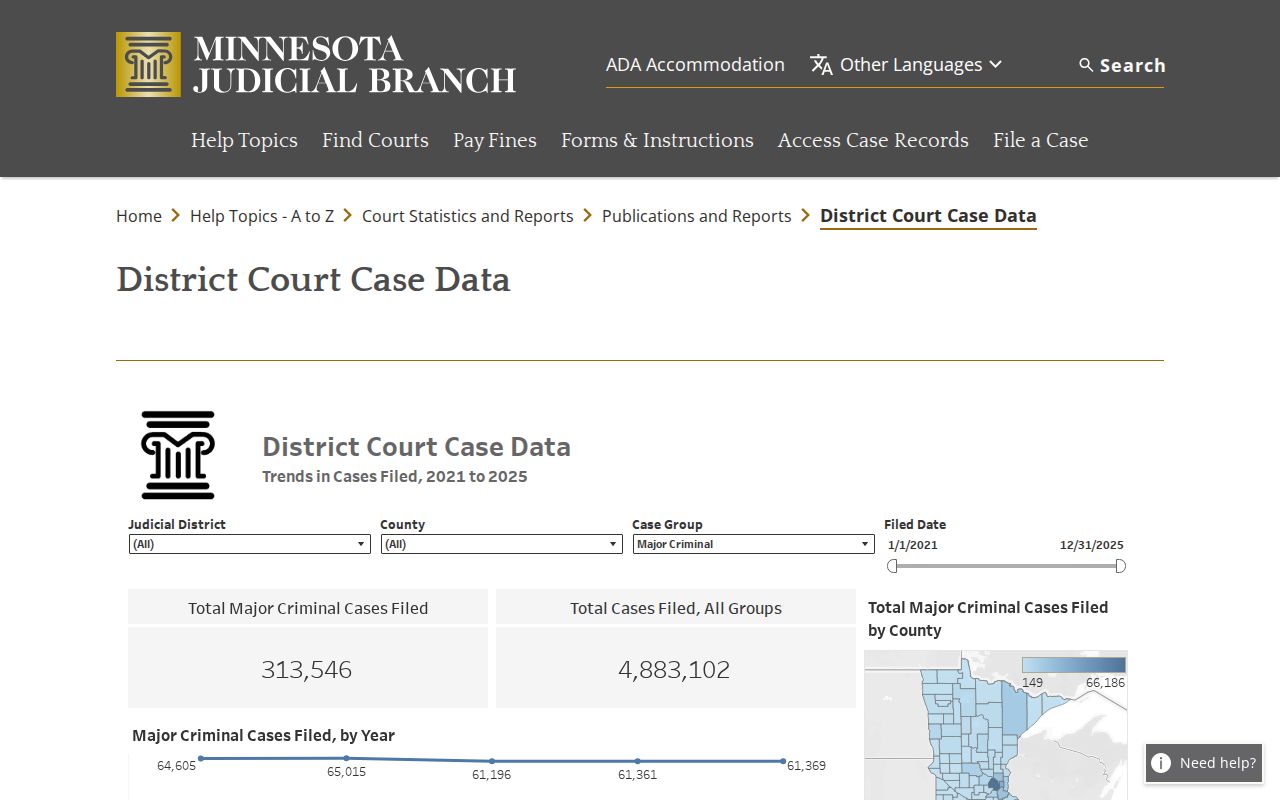Screen dimensions: 1280x800
Task: Click District Court Case Data breadcrumb
Action: 928,216
